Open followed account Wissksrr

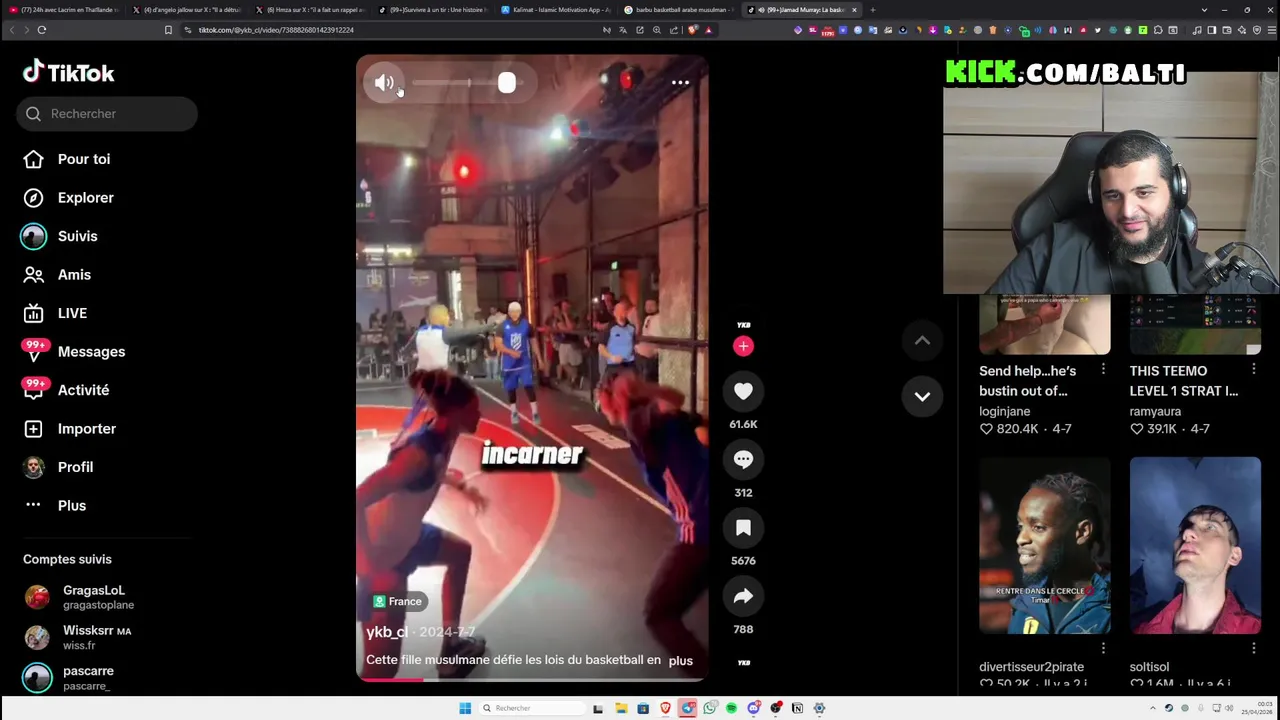(96, 637)
